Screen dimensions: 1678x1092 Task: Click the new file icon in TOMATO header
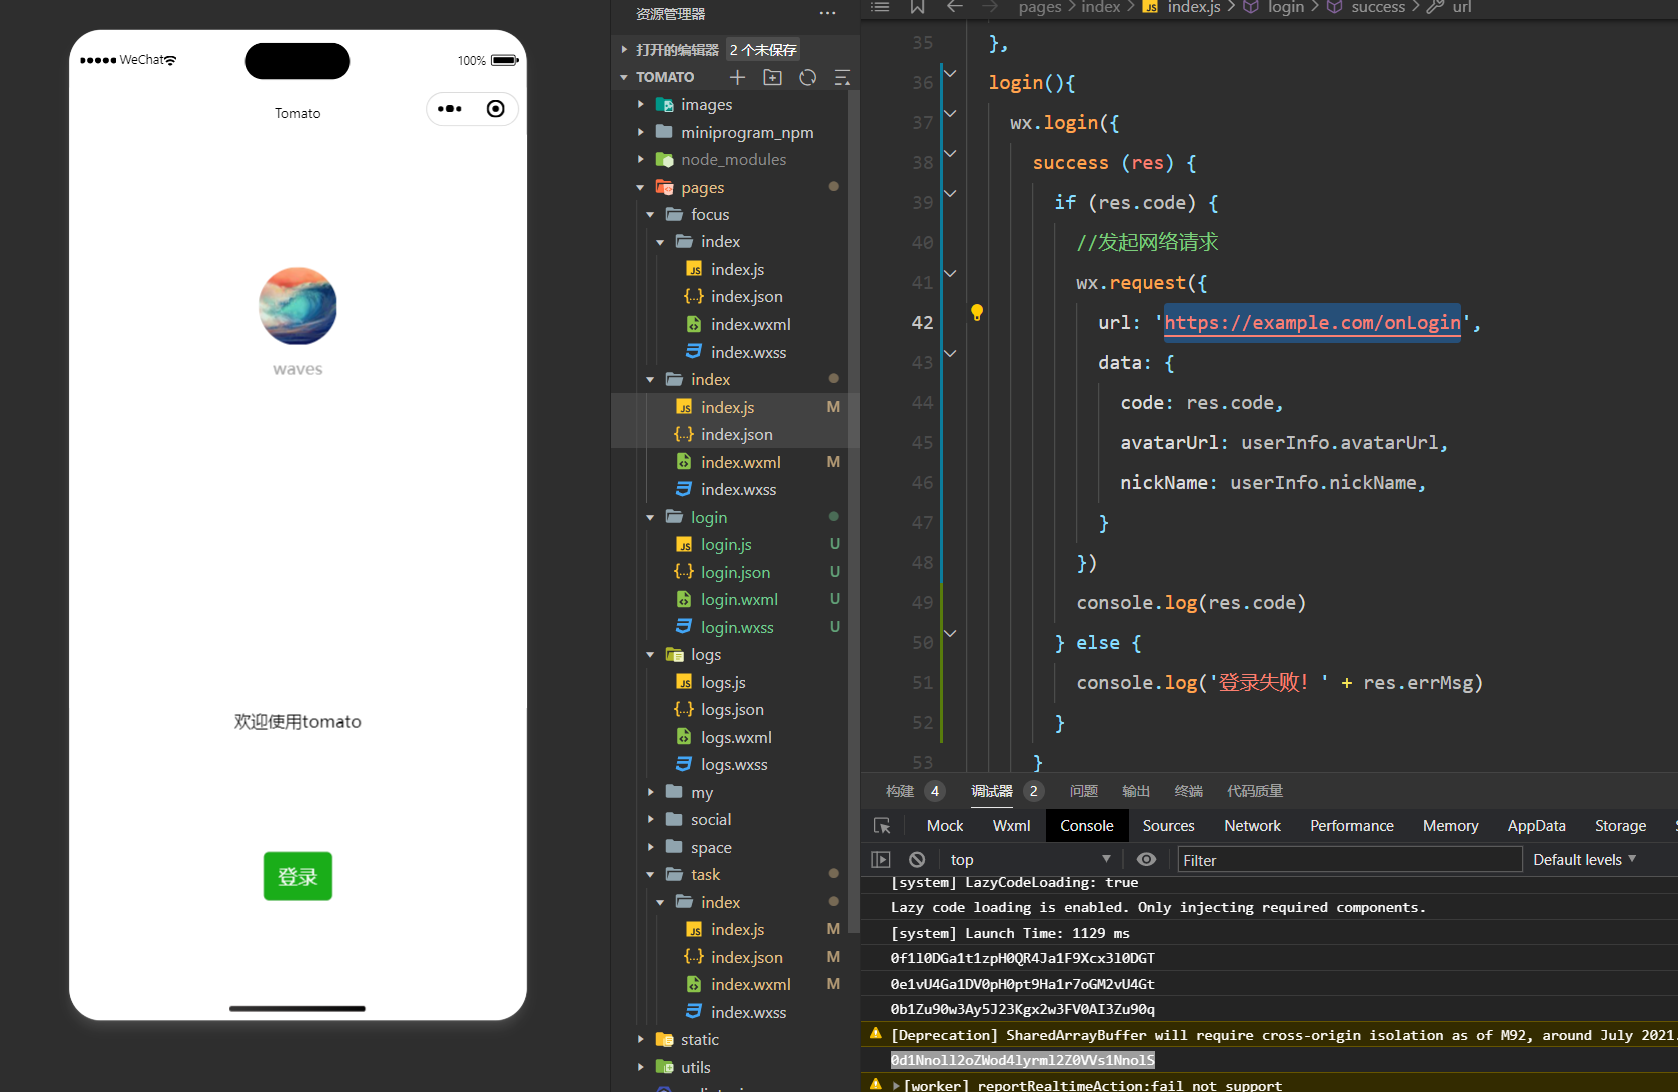[737, 77]
